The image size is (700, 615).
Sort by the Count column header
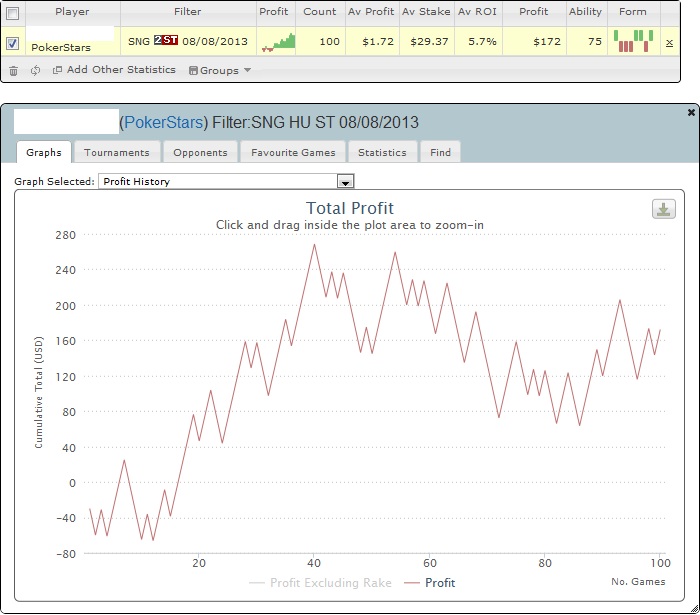click(320, 12)
